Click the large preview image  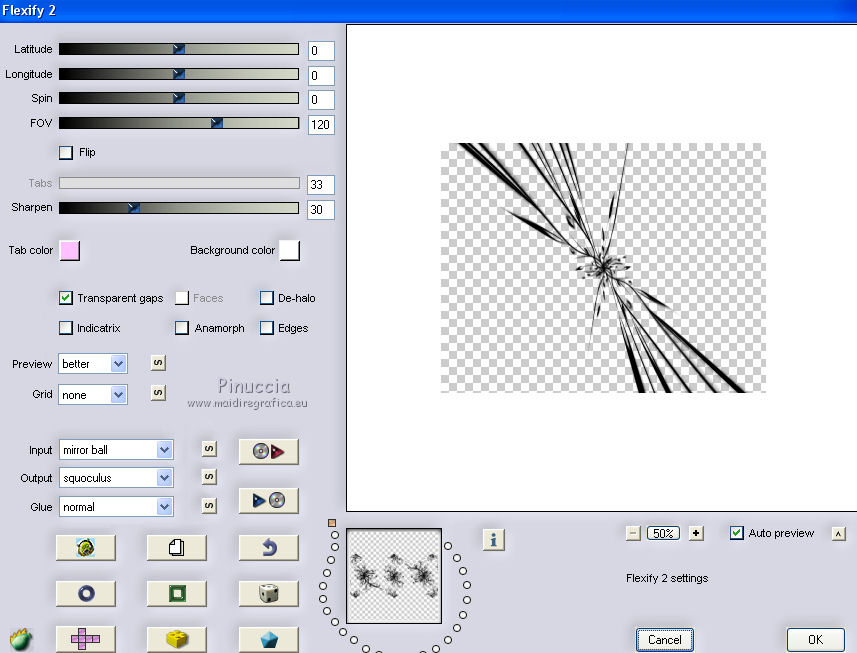[603, 268]
